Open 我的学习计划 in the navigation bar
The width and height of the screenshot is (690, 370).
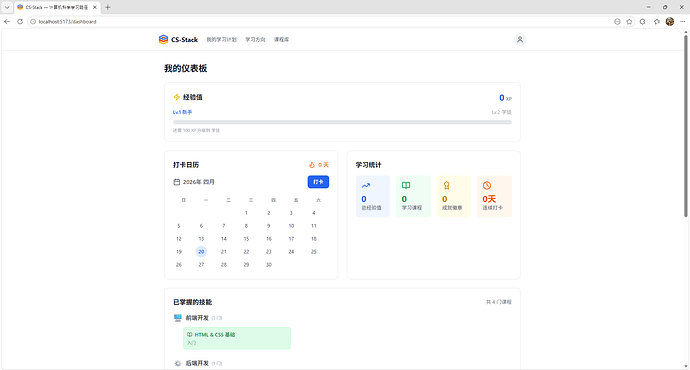point(221,40)
